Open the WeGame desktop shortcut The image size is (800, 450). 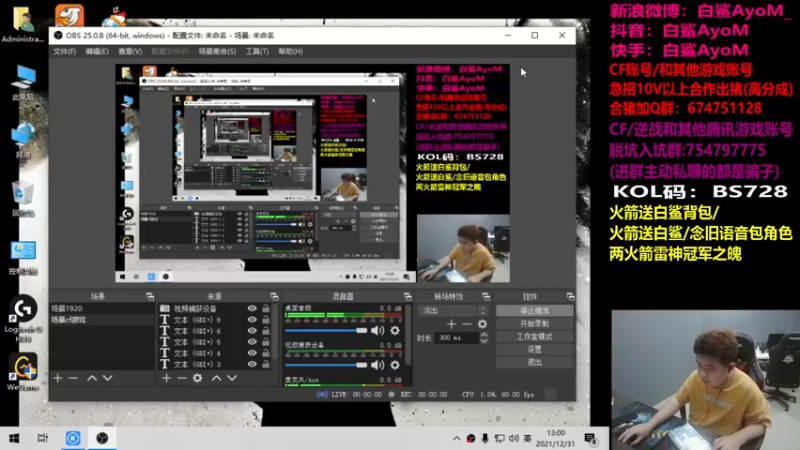pyautogui.click(x=23, y=371)
